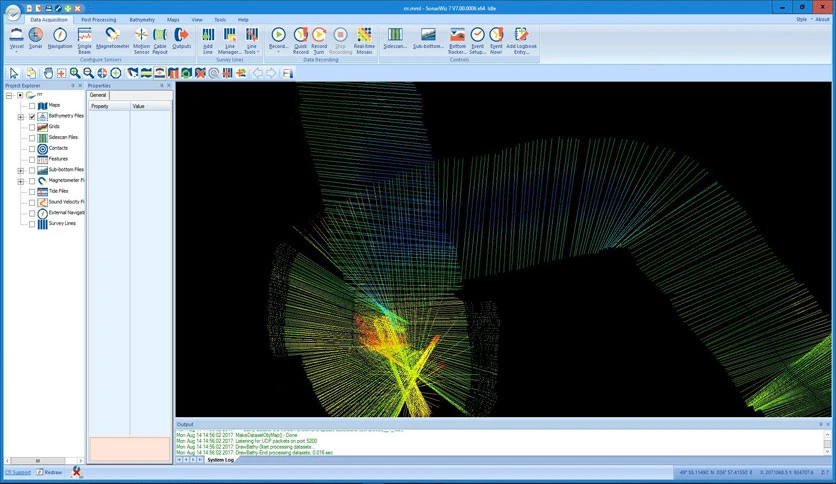Open Magnetometer sensor setup

tap(112, 38)
